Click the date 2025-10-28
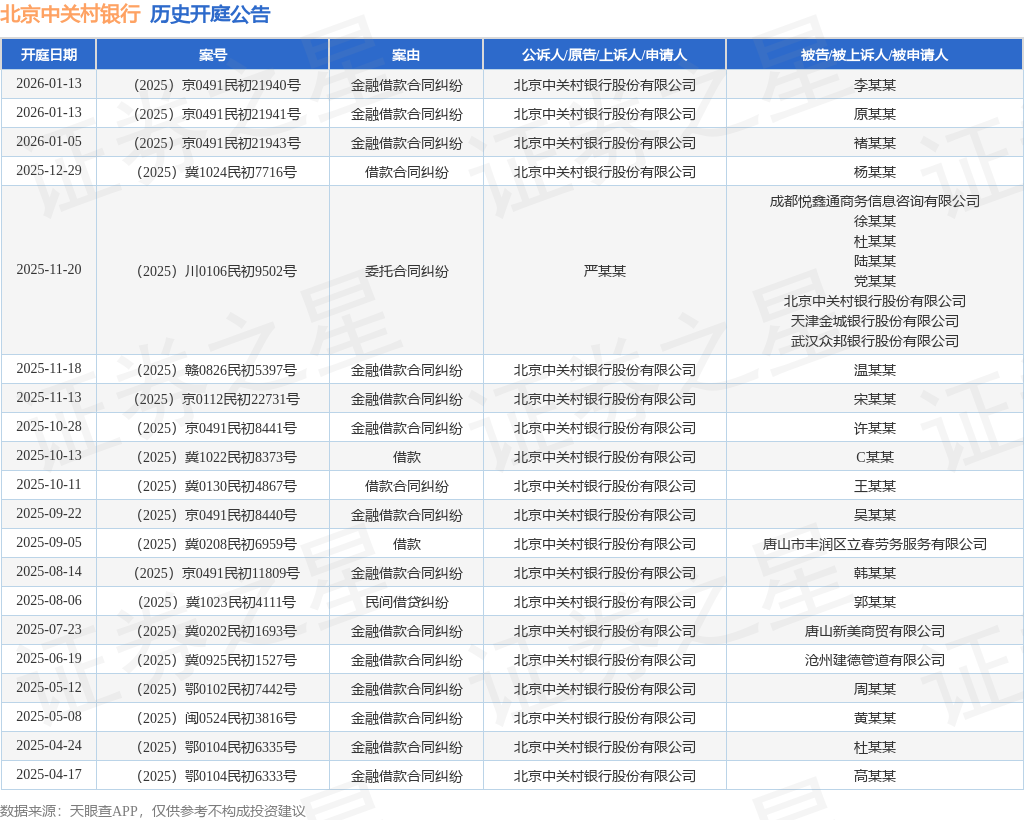This screenshot has height=820, width=1024. [x=49, y=426]
